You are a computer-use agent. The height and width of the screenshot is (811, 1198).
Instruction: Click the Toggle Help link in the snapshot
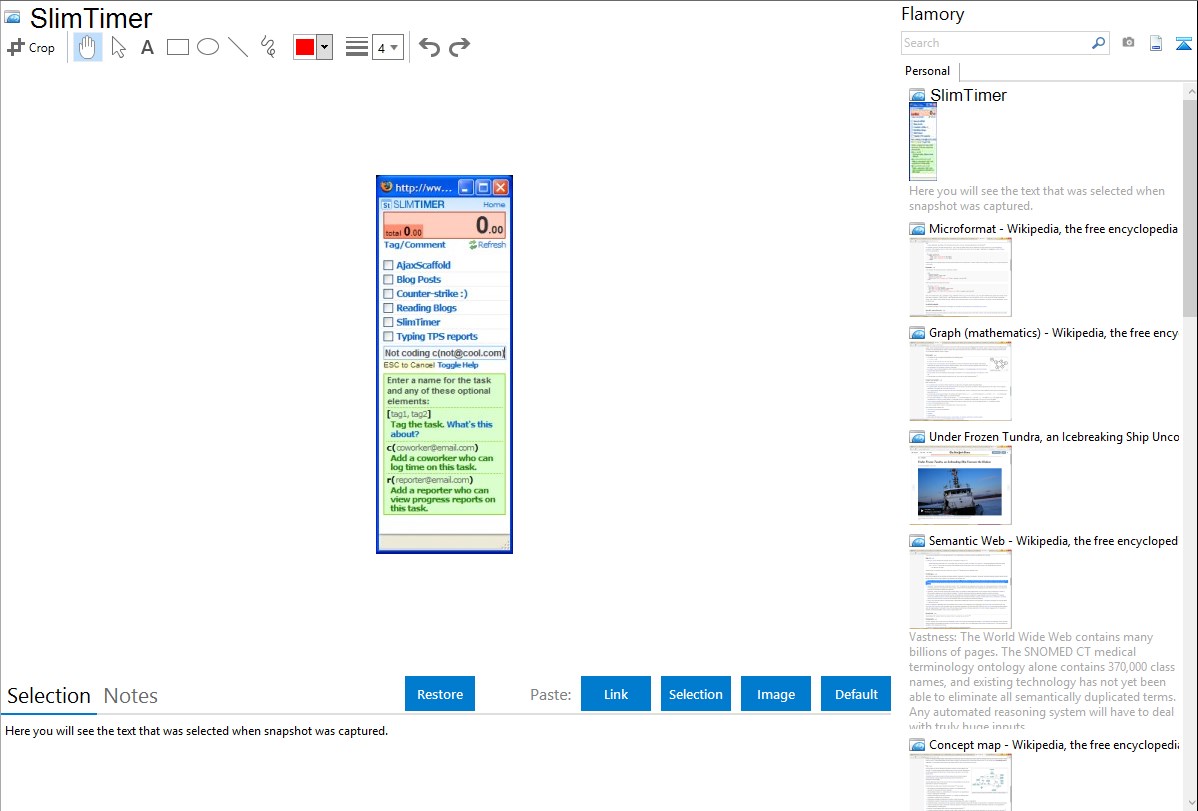pos(458,365)
